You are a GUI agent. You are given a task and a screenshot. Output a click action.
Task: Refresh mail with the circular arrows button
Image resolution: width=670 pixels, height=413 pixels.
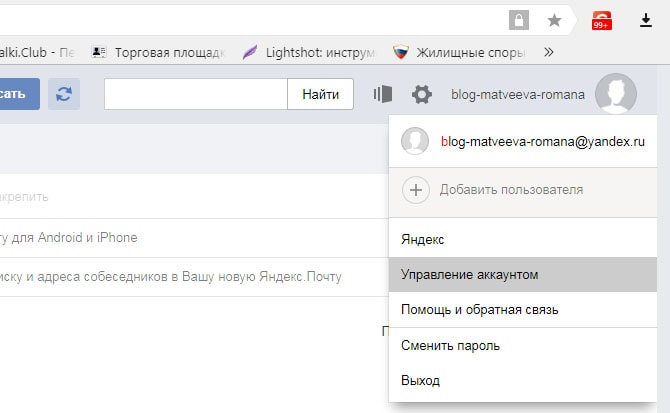[64, 94]
